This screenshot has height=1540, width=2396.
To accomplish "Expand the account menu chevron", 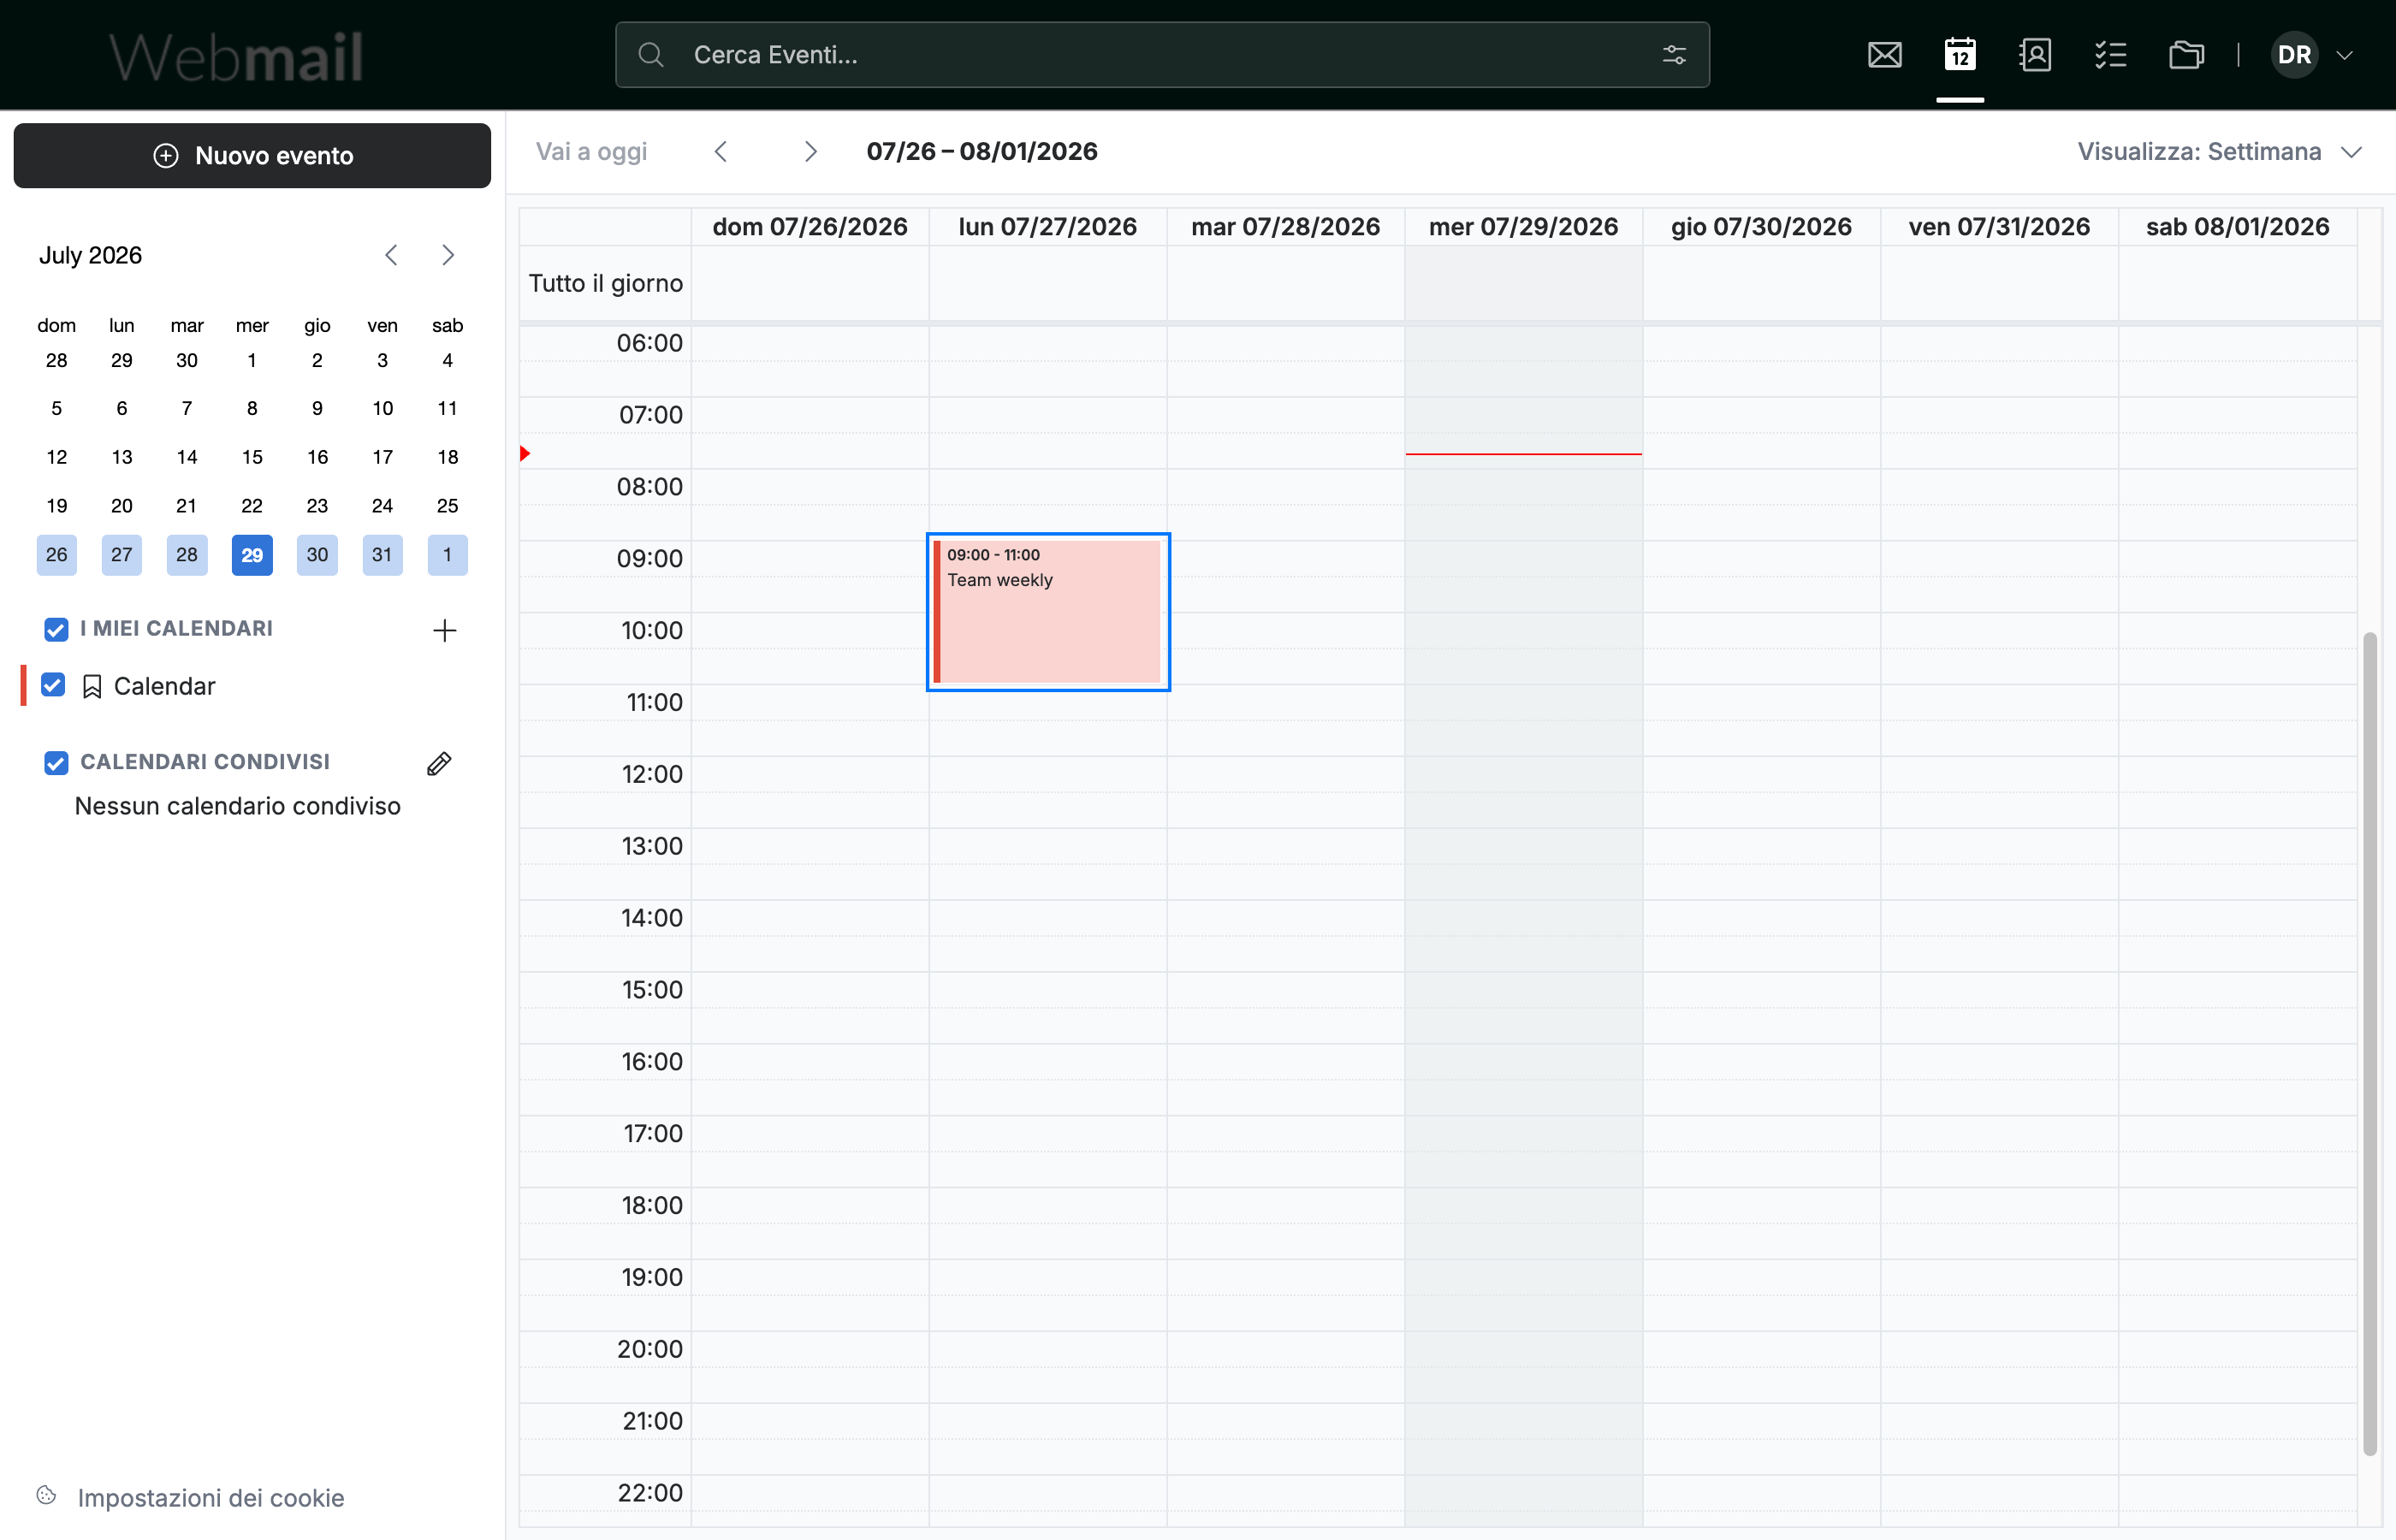I will 2344,55.
